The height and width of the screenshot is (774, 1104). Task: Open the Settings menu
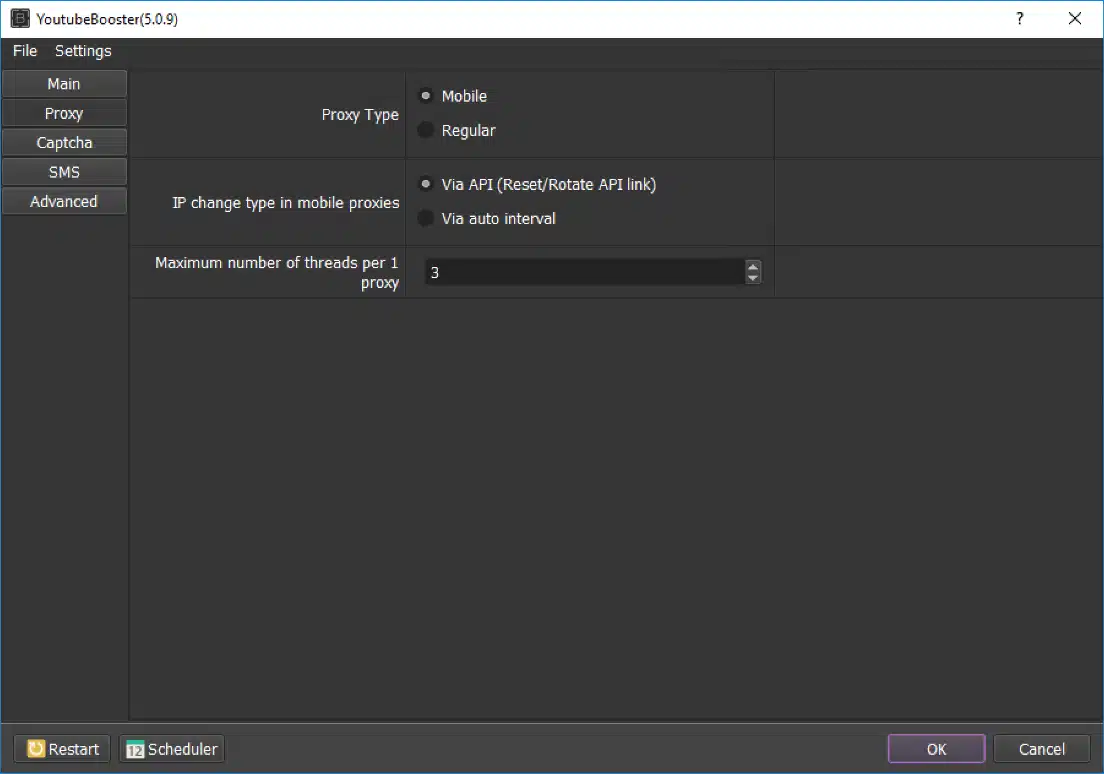[83, 51]
